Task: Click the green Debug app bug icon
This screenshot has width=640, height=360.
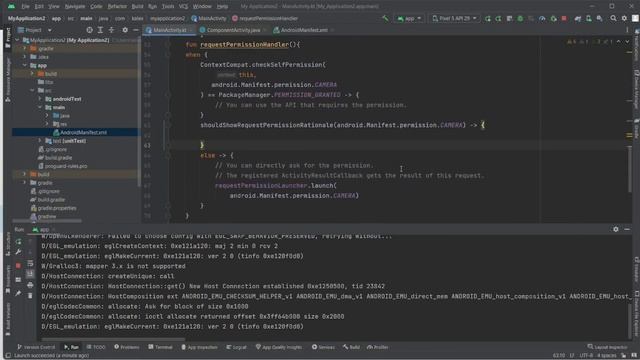Action: click(520, 18)
